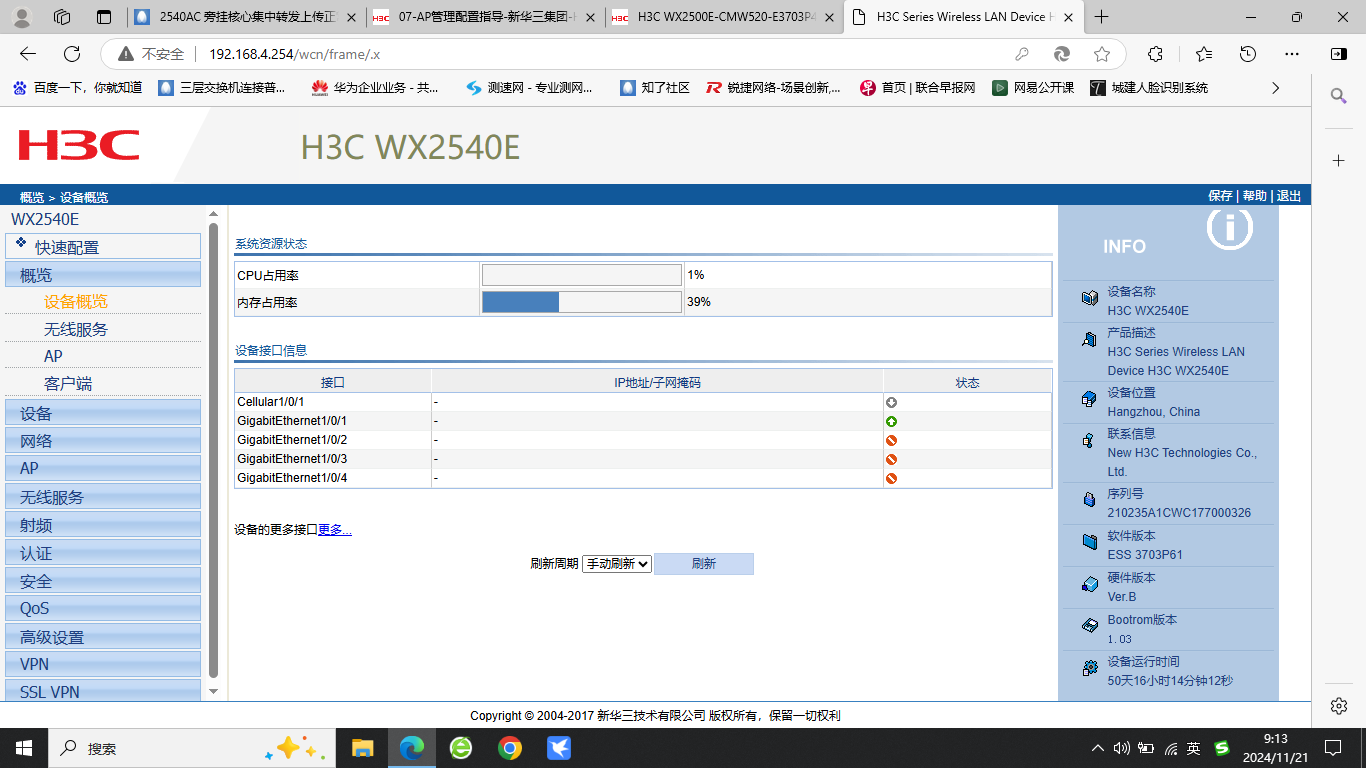1366x768 pixels.
Task: Click the browser address bar URL
Action: point(295,54)
